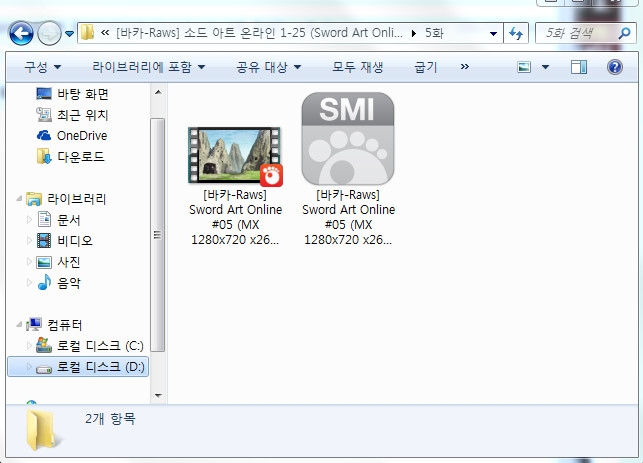Expand the 문서 library node

[x=29, y=219]
